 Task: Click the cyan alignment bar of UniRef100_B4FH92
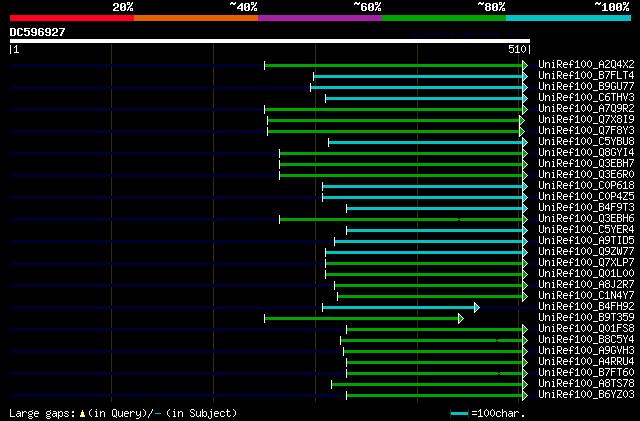[x=398, y=307]
